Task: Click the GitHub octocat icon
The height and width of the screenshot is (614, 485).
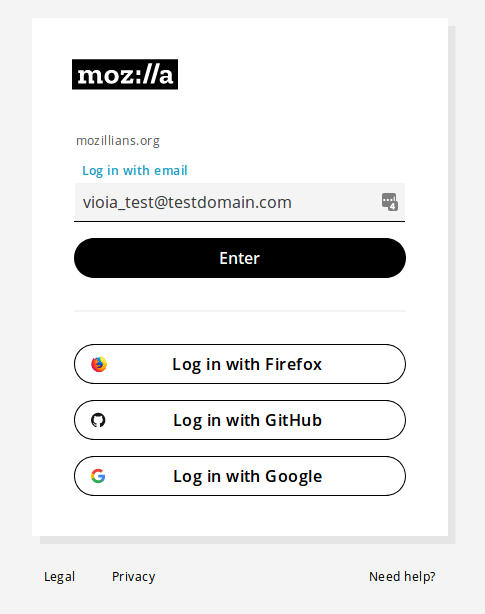Action: [98, 420]
